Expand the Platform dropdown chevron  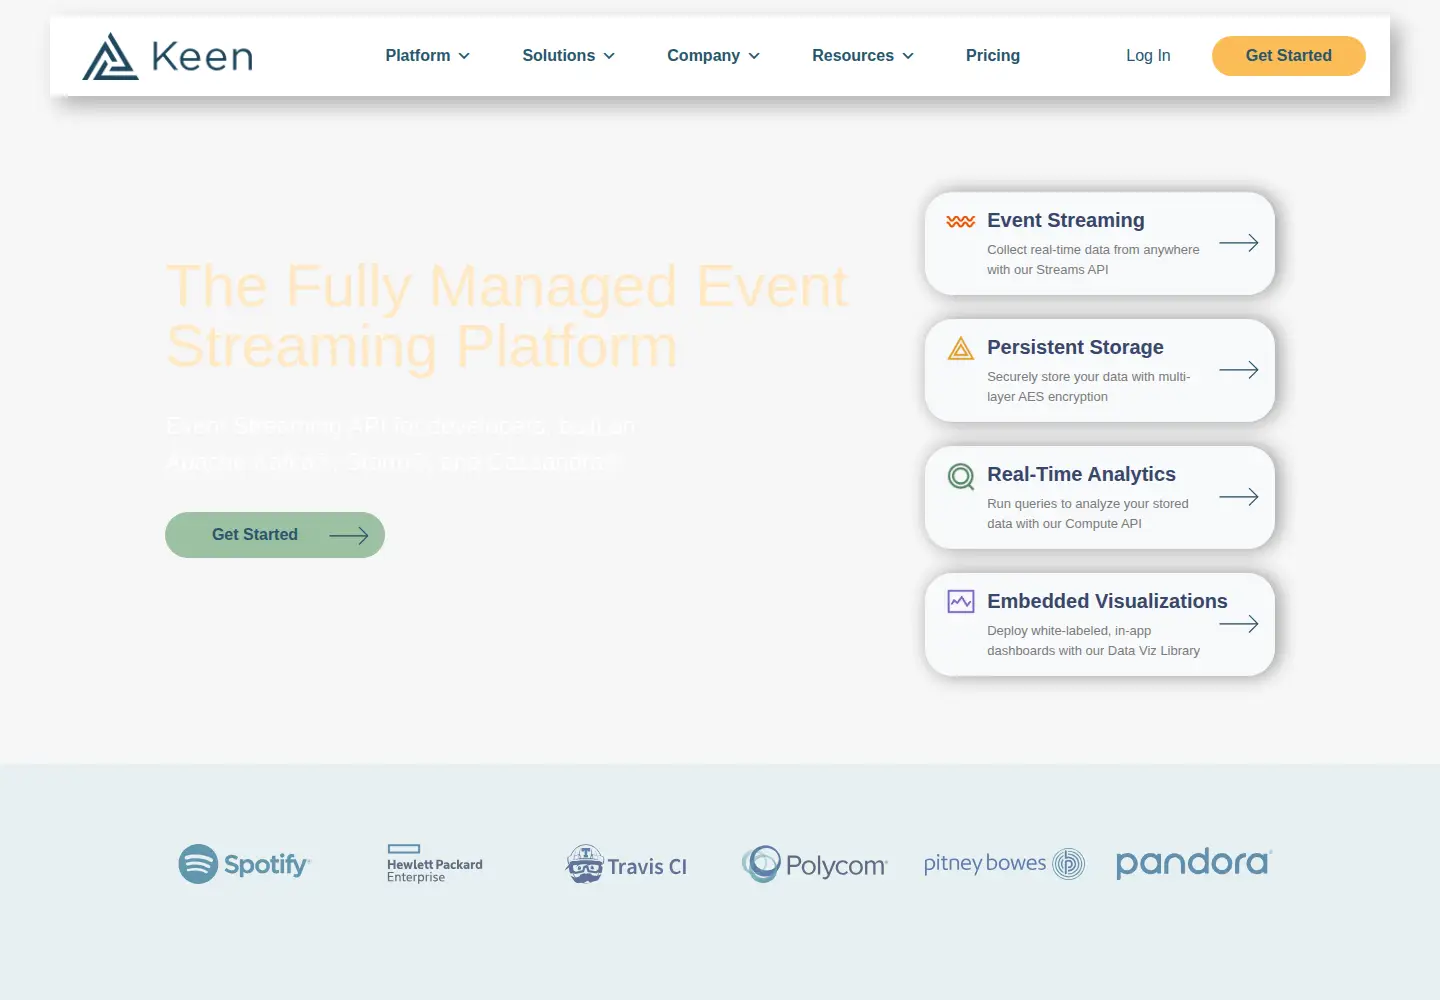[464, 56]
